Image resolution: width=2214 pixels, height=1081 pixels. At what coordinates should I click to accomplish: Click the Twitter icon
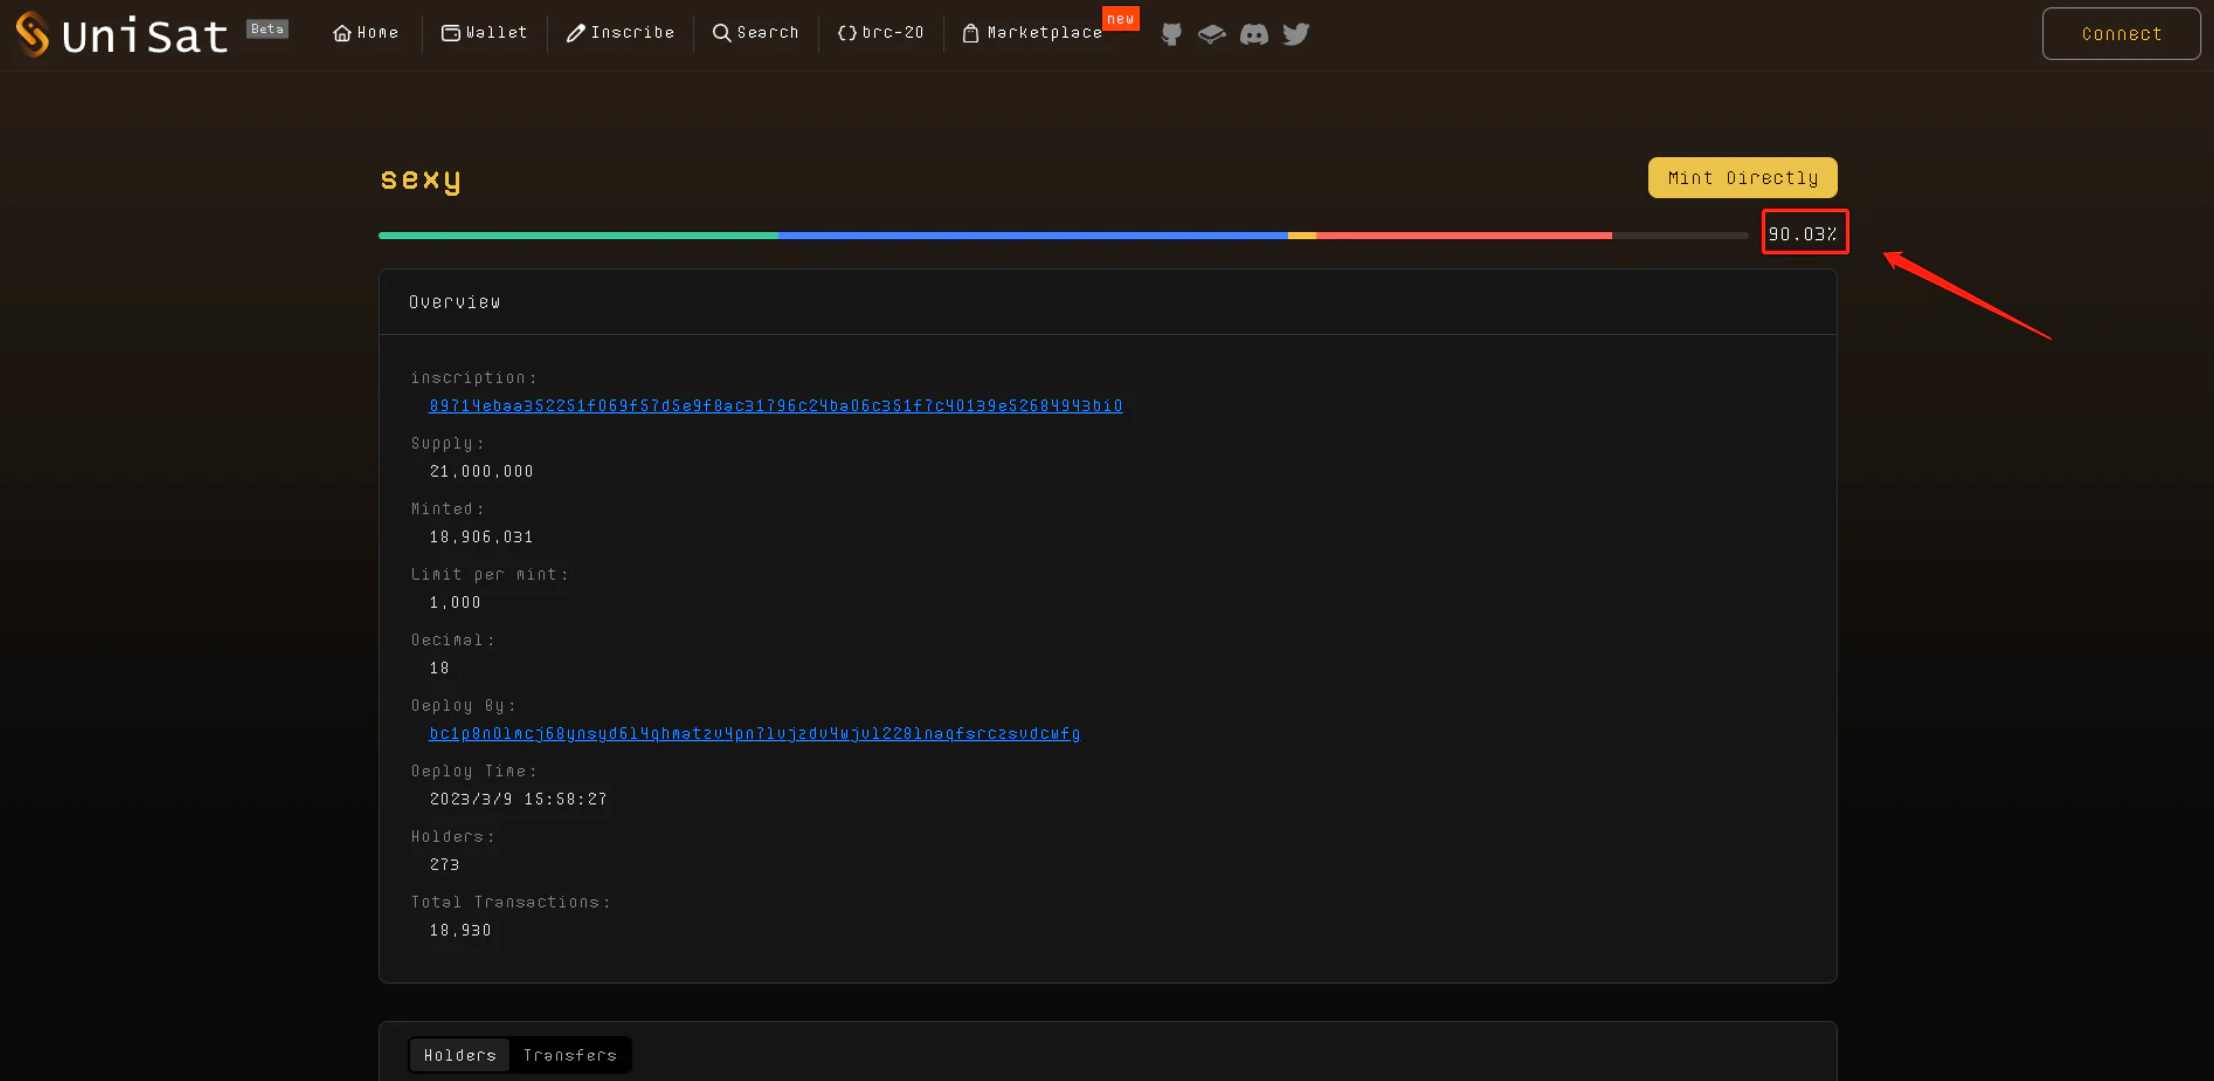[x=1295, y=32]
